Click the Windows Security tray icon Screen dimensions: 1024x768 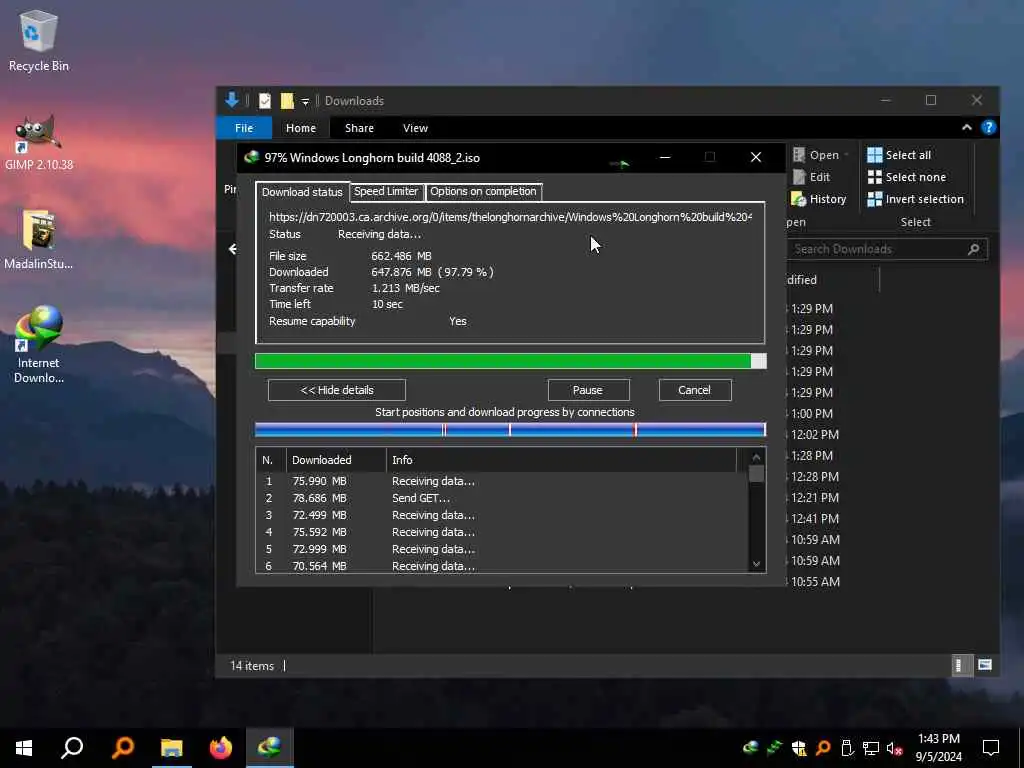point(799,748)
